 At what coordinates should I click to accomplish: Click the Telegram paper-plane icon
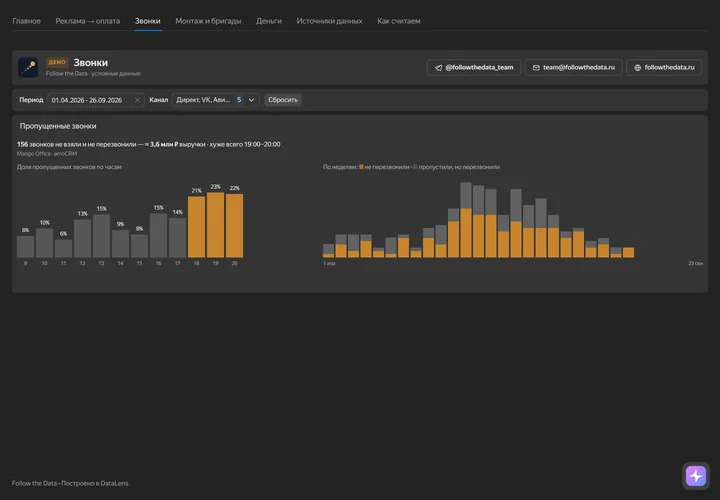coord(439,68)
